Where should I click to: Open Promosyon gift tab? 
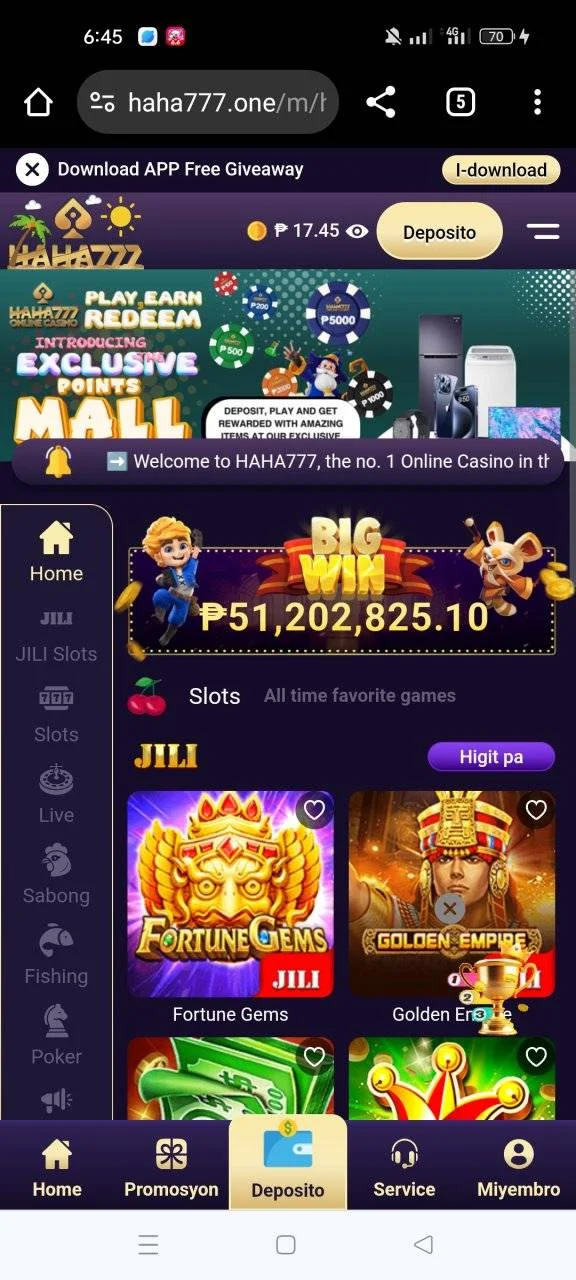(x=171, y=1168)
